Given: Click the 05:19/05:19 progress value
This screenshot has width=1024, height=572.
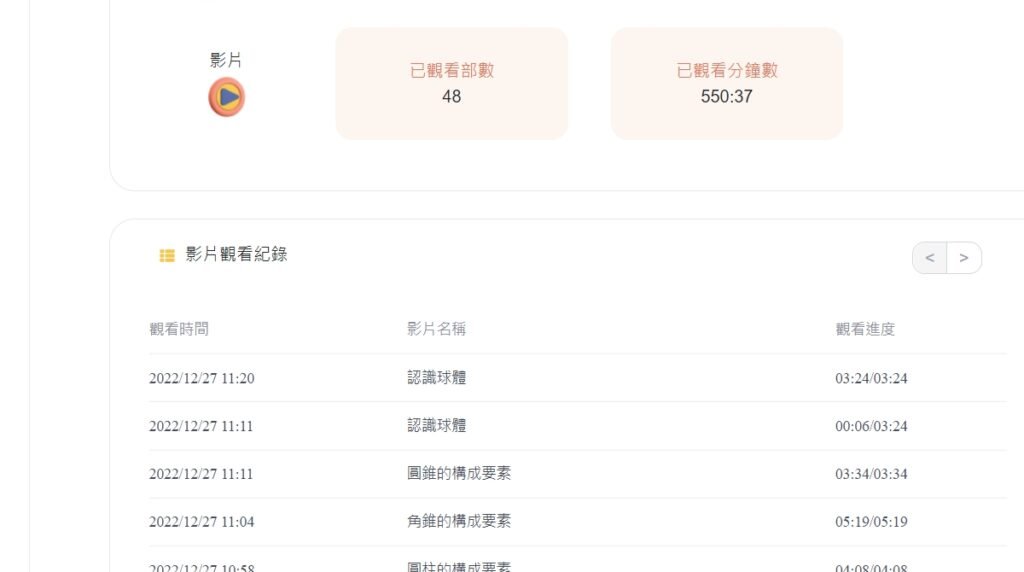Looking at the screenshot, I should pyautogui.click(x=871, y=522).
